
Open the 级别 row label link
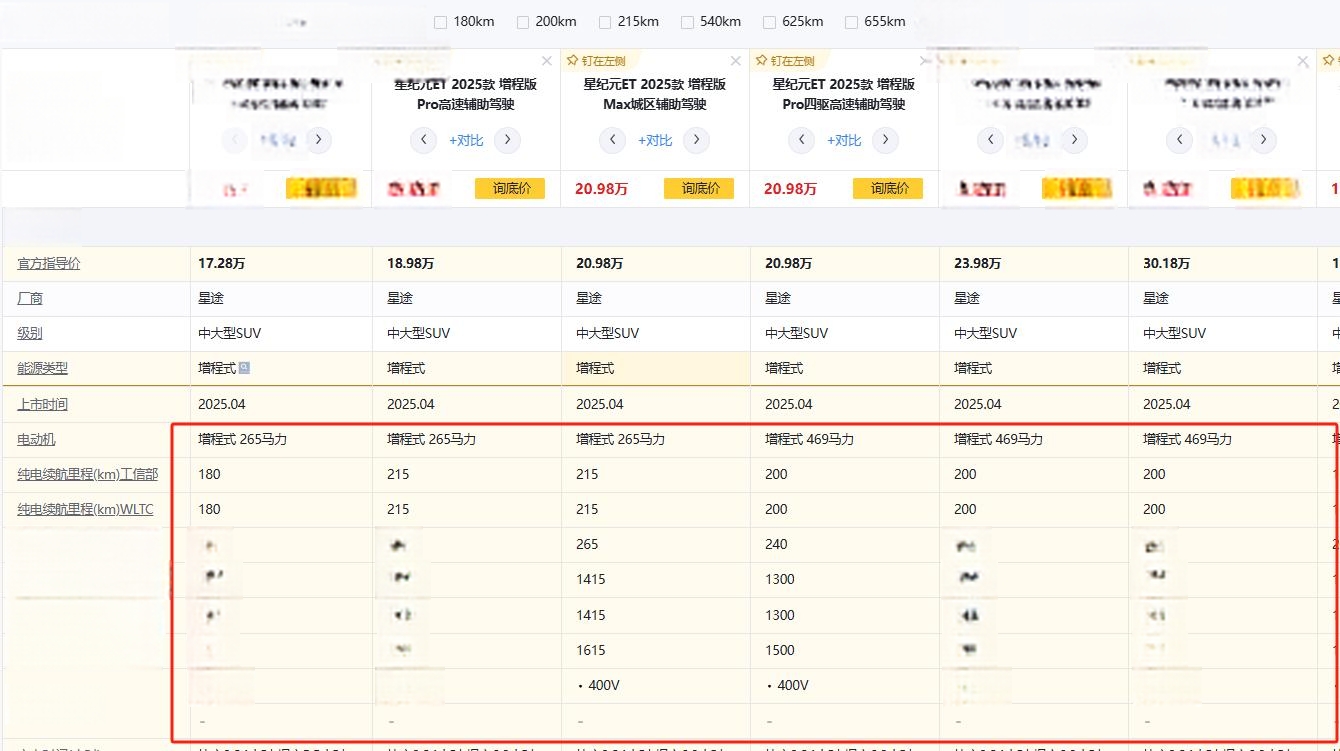pos(30,333)
